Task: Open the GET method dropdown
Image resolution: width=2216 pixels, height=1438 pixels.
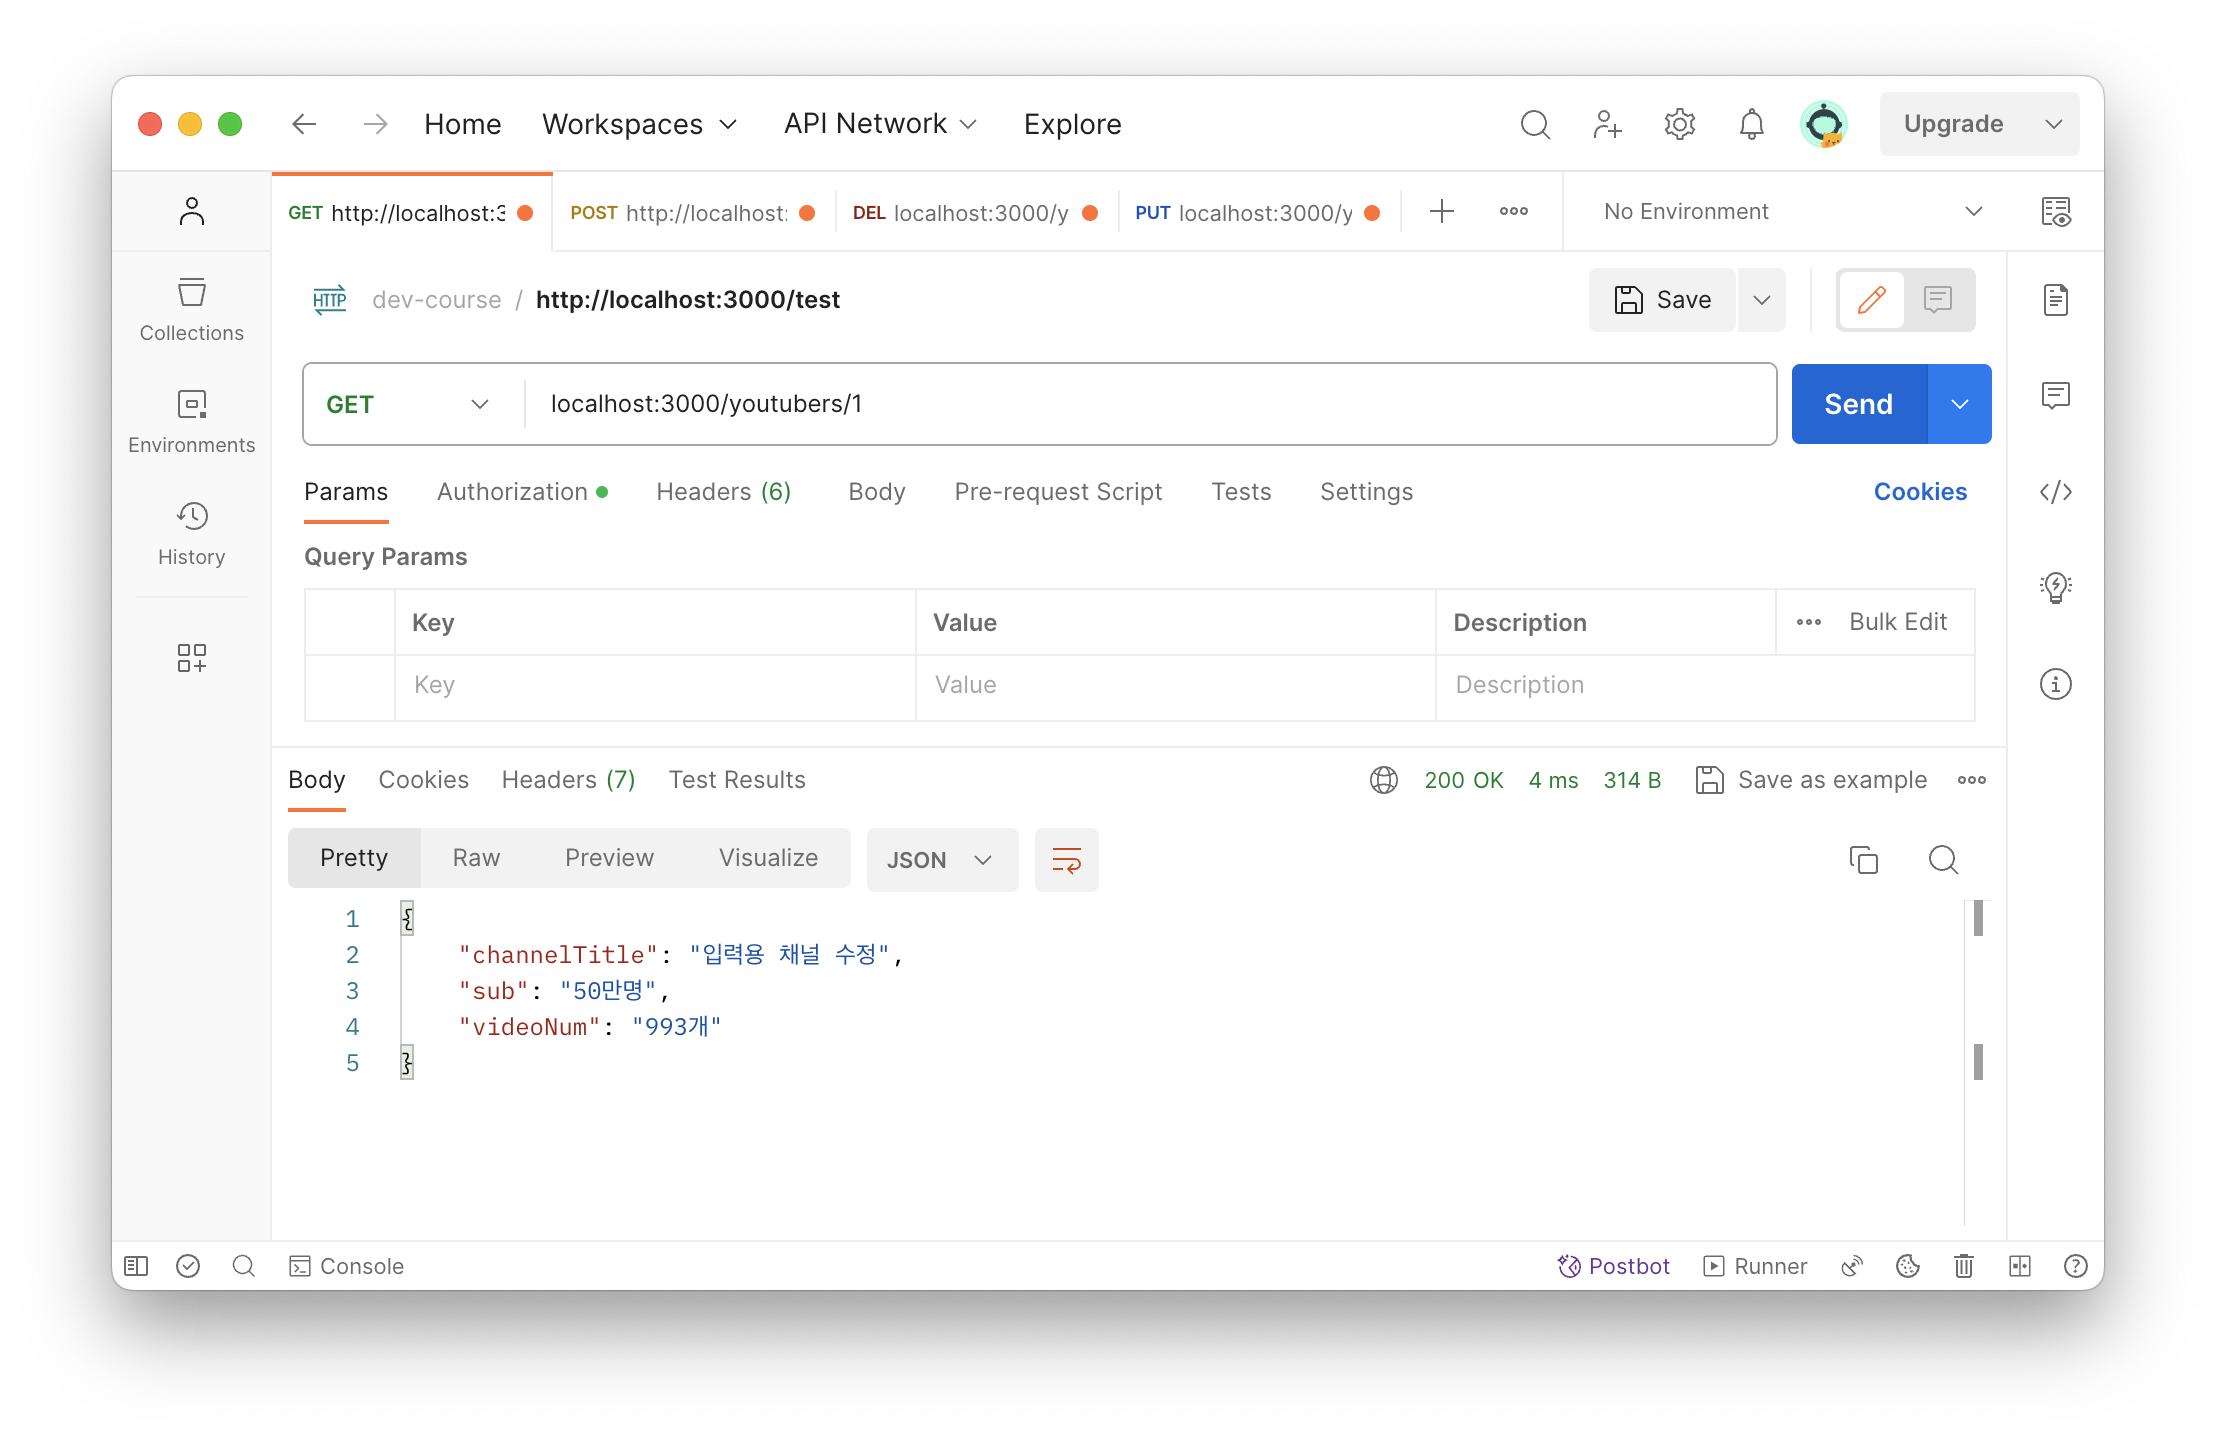Action: pos(408,404)
